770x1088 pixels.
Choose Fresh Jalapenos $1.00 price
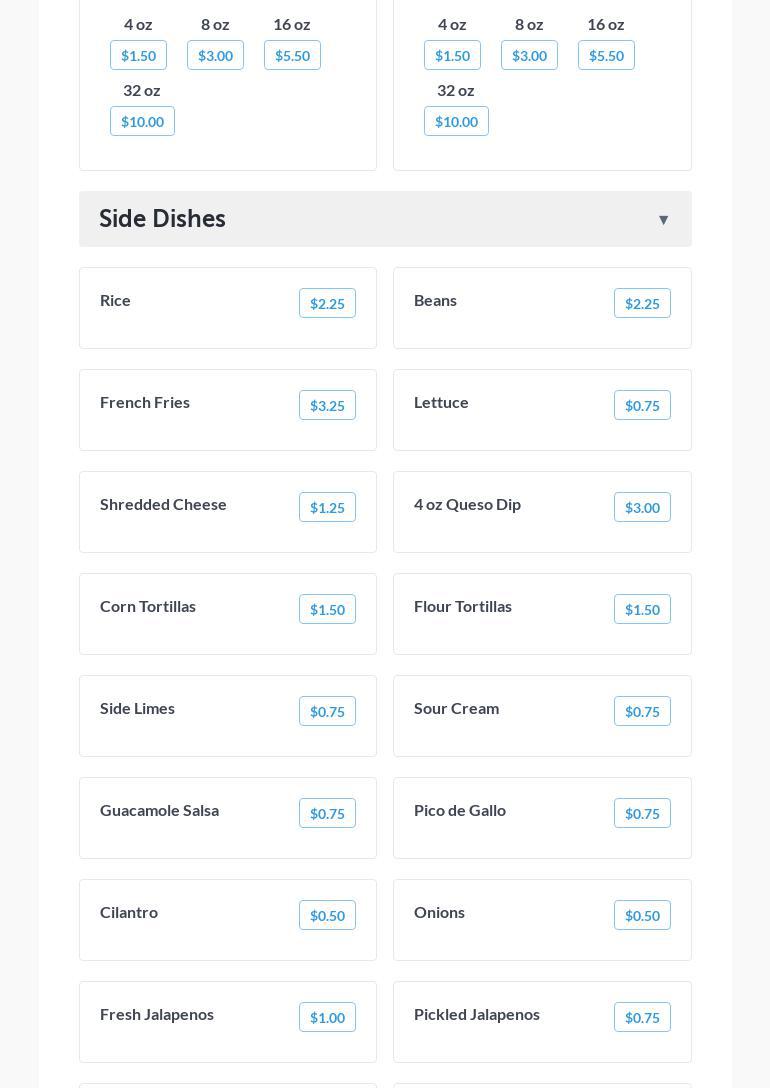327,1018
